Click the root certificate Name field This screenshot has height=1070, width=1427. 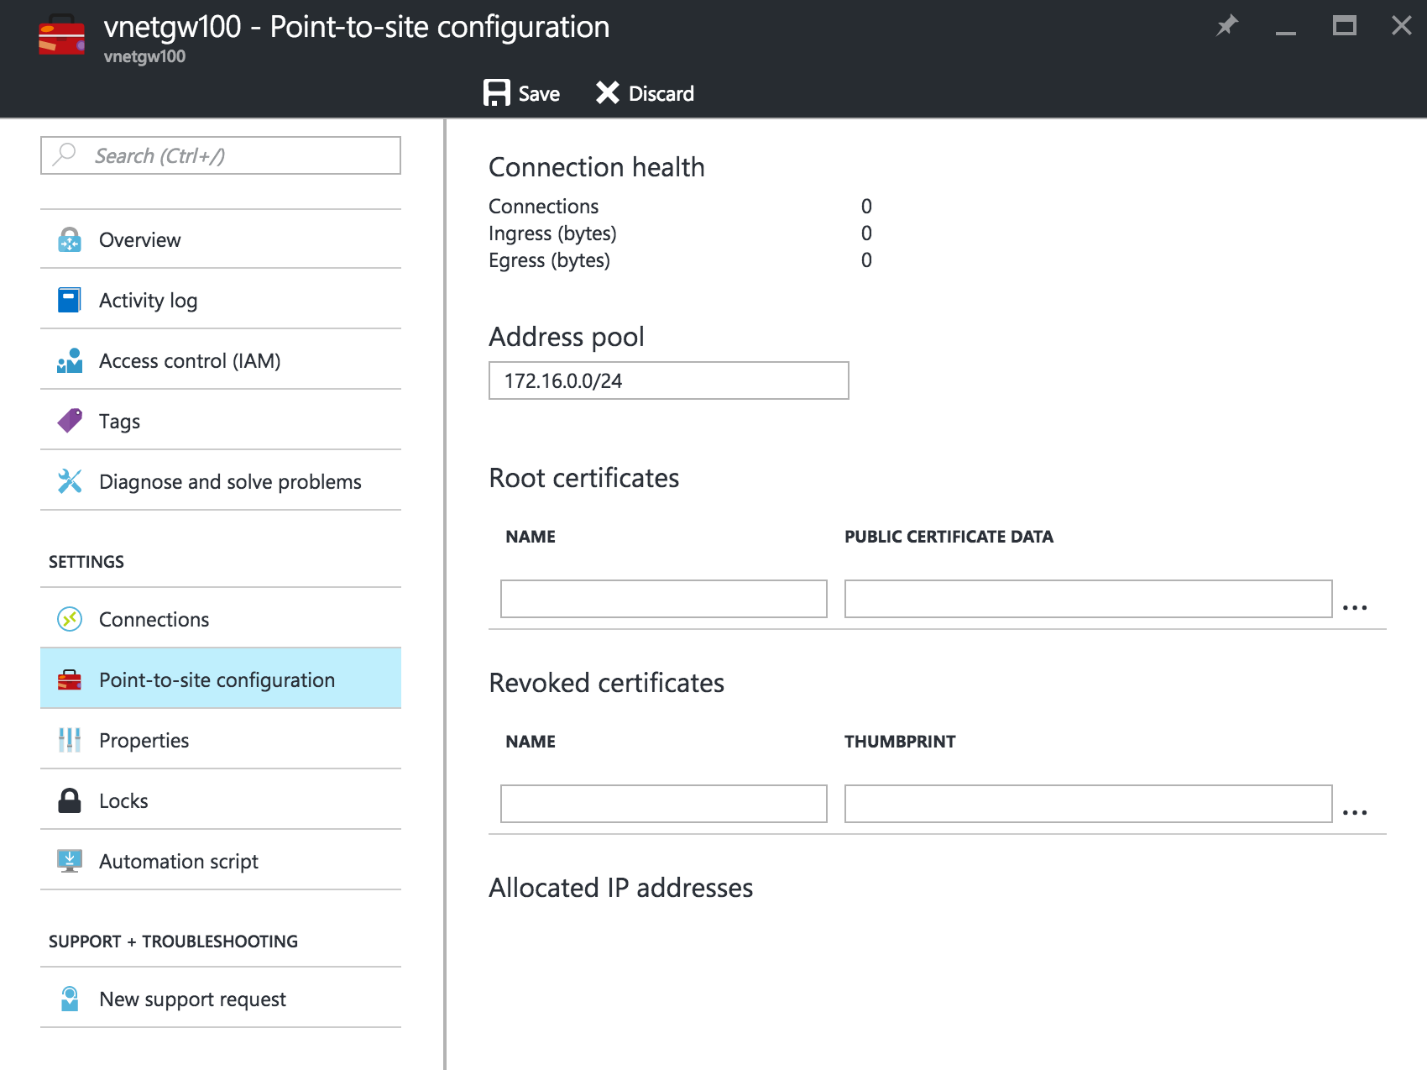click(664, 599)
